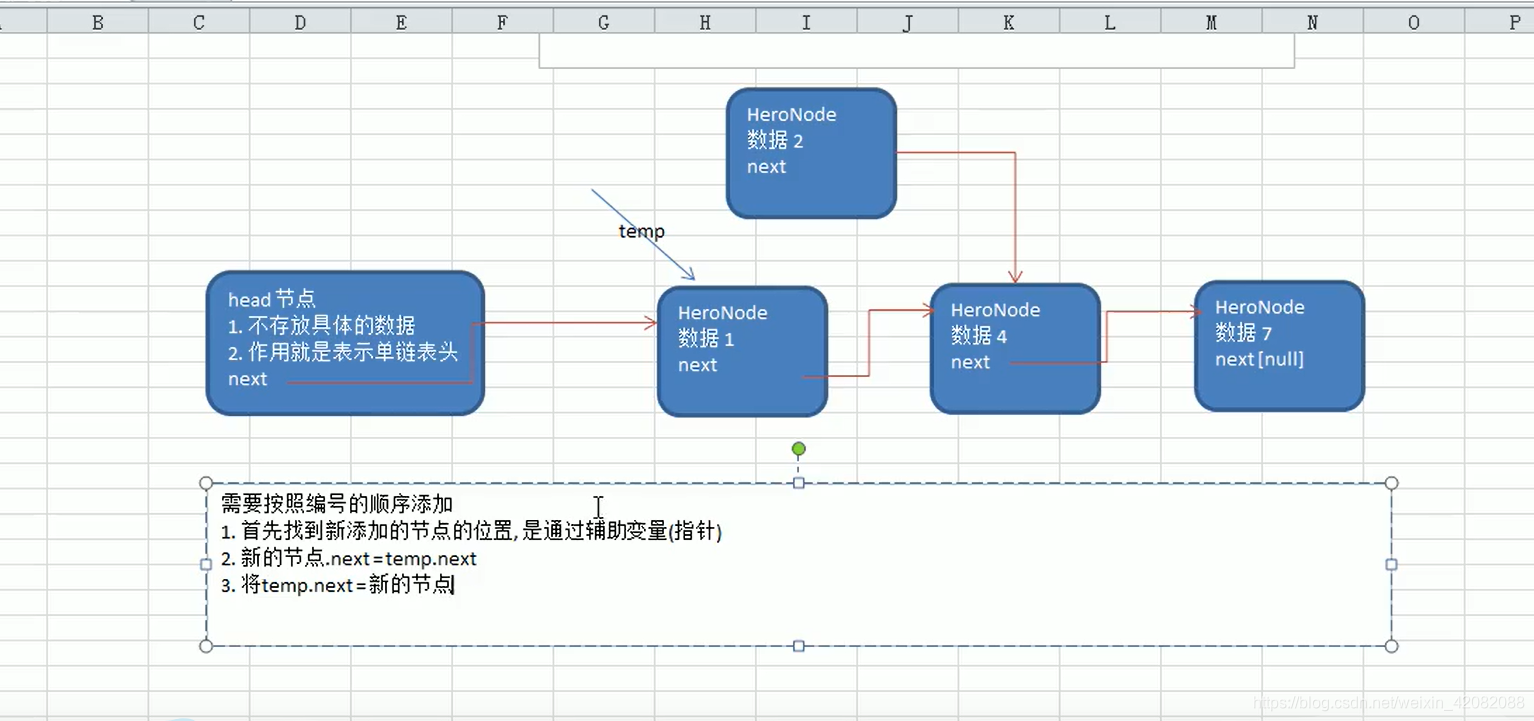Select column D header

[300, 22]
